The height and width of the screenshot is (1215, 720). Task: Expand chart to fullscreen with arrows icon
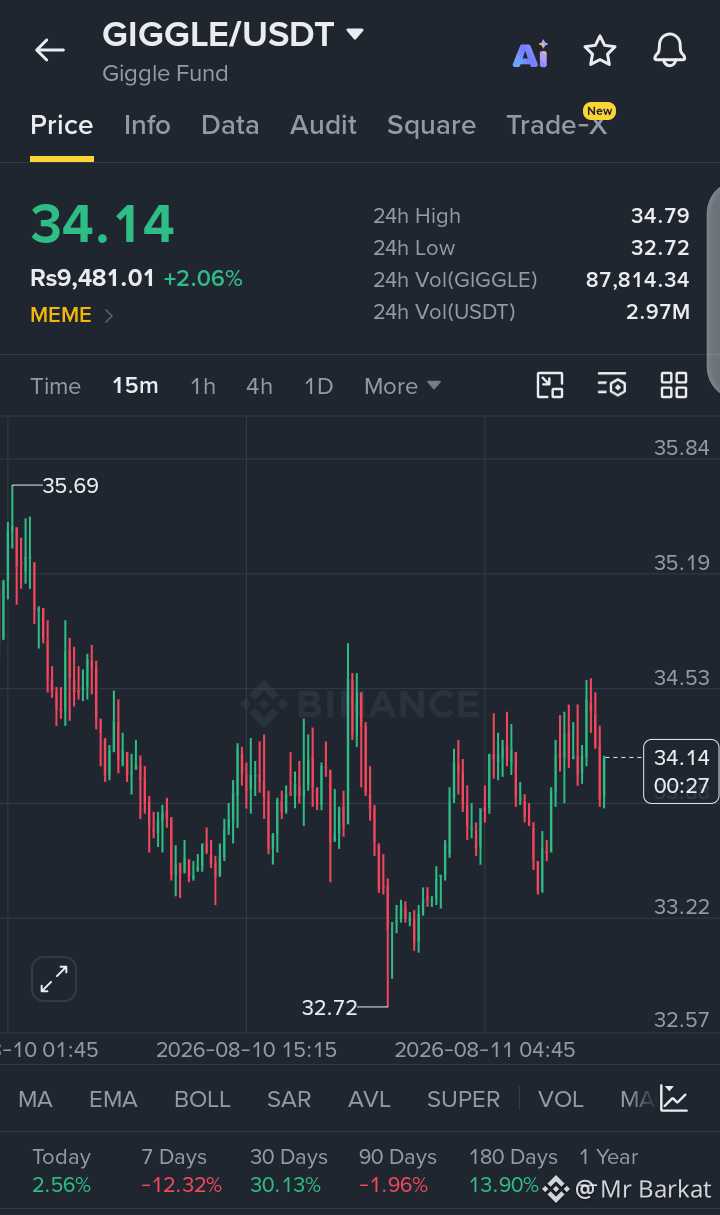coord(54,979)
